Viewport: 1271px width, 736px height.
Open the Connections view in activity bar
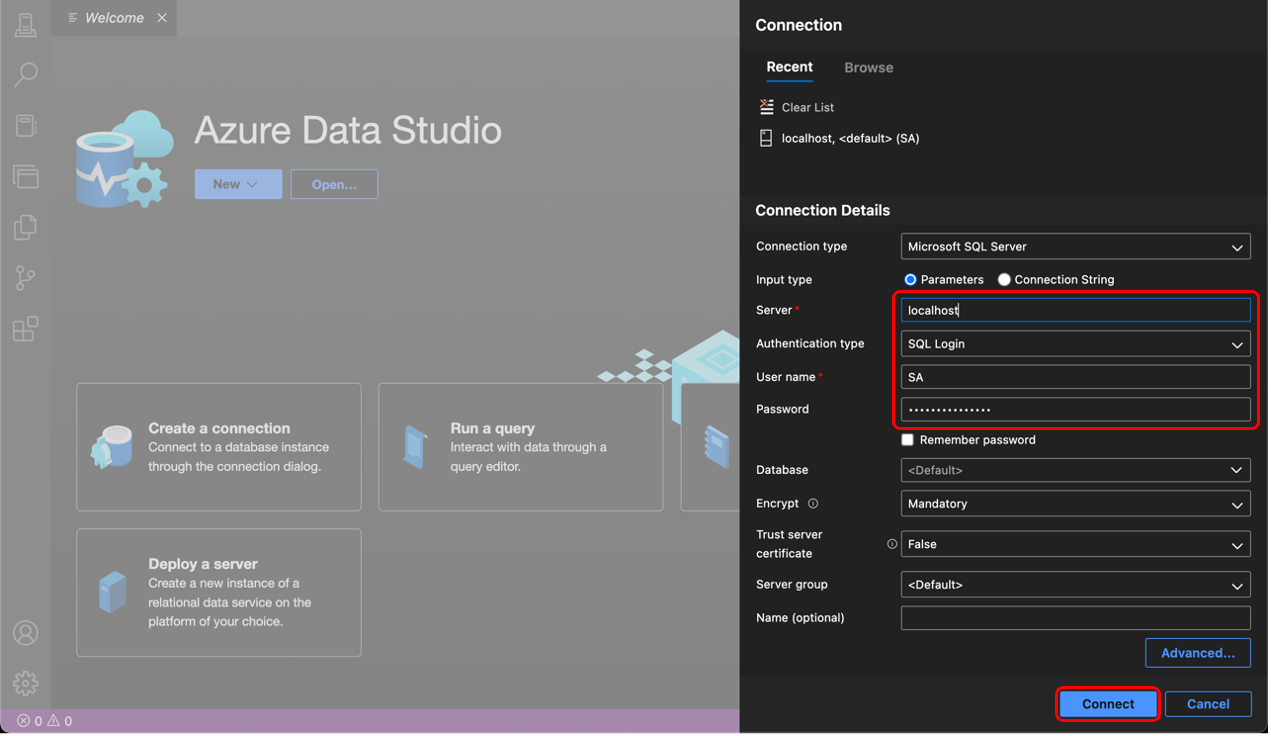(x=26, y=25)
